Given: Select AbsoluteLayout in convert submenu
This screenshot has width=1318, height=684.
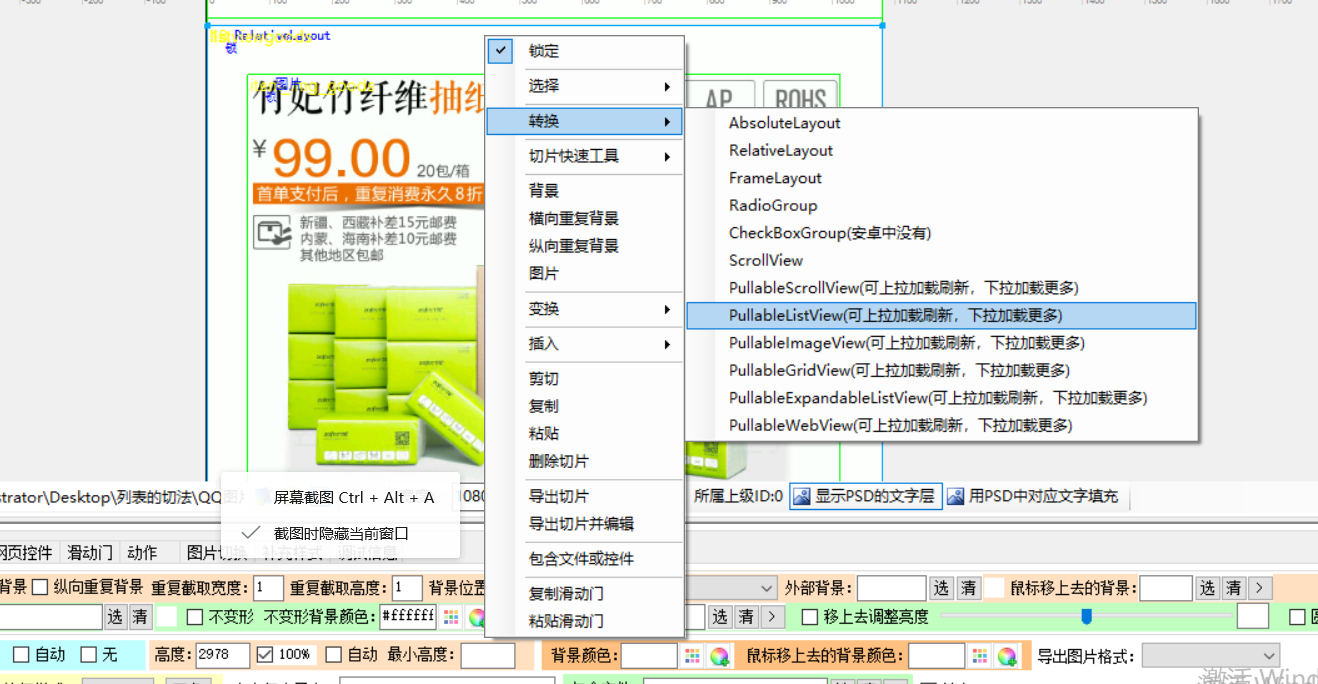Looking at the screenshot, I should [x=941, y=123].
